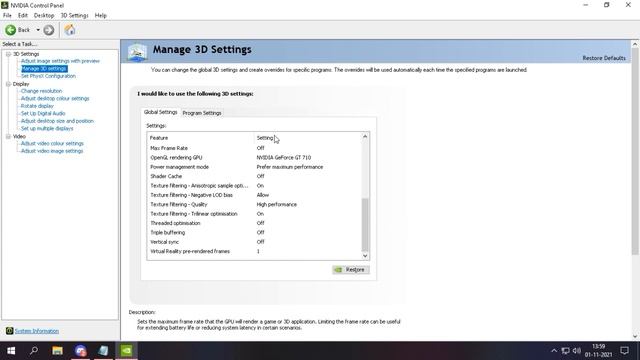Image resolution: width=640 pixels, height=360 pixels.
Task: Open Rotate display task
Action: 37,106
